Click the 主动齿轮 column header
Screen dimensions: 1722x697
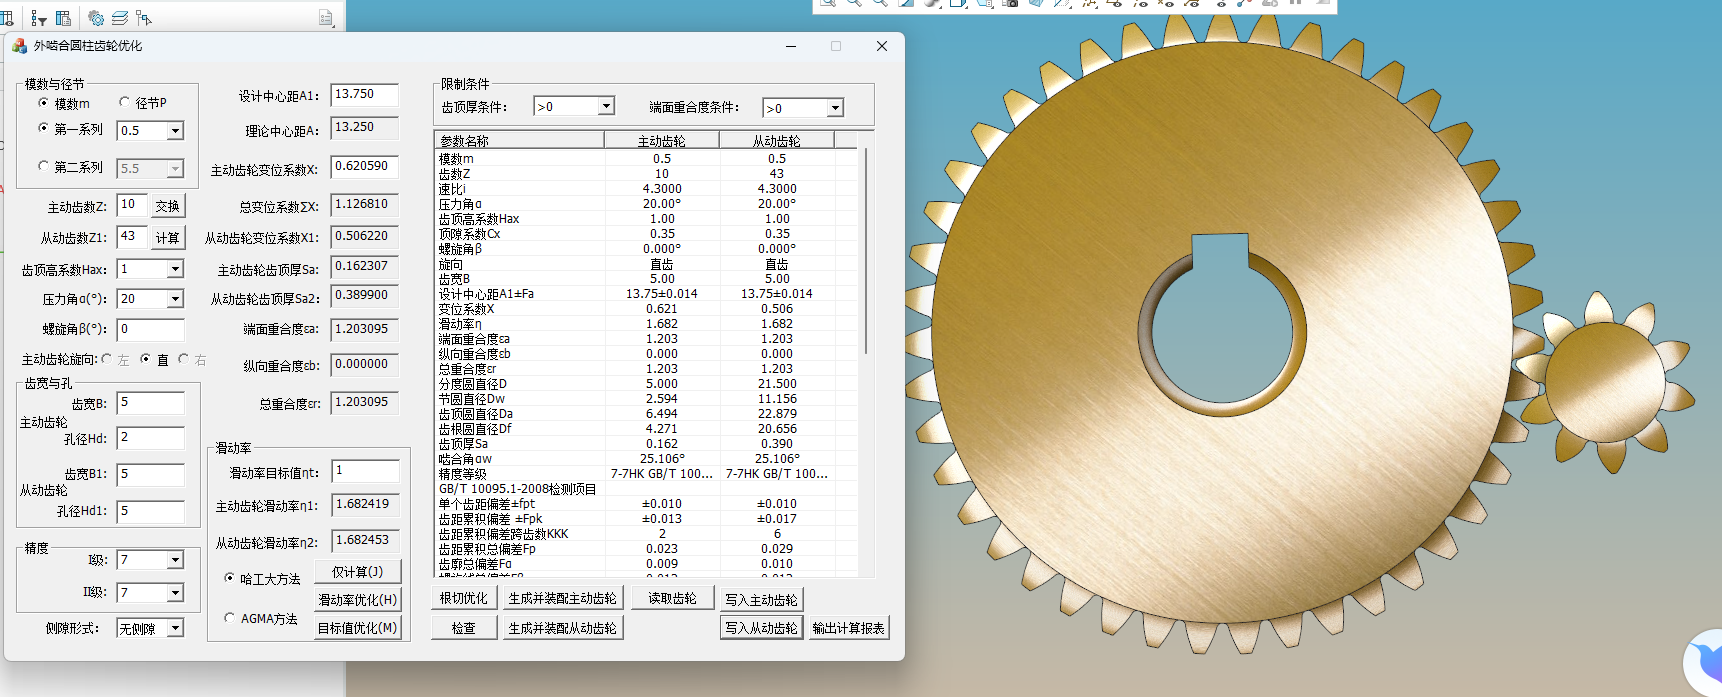(x=662, y=141)
